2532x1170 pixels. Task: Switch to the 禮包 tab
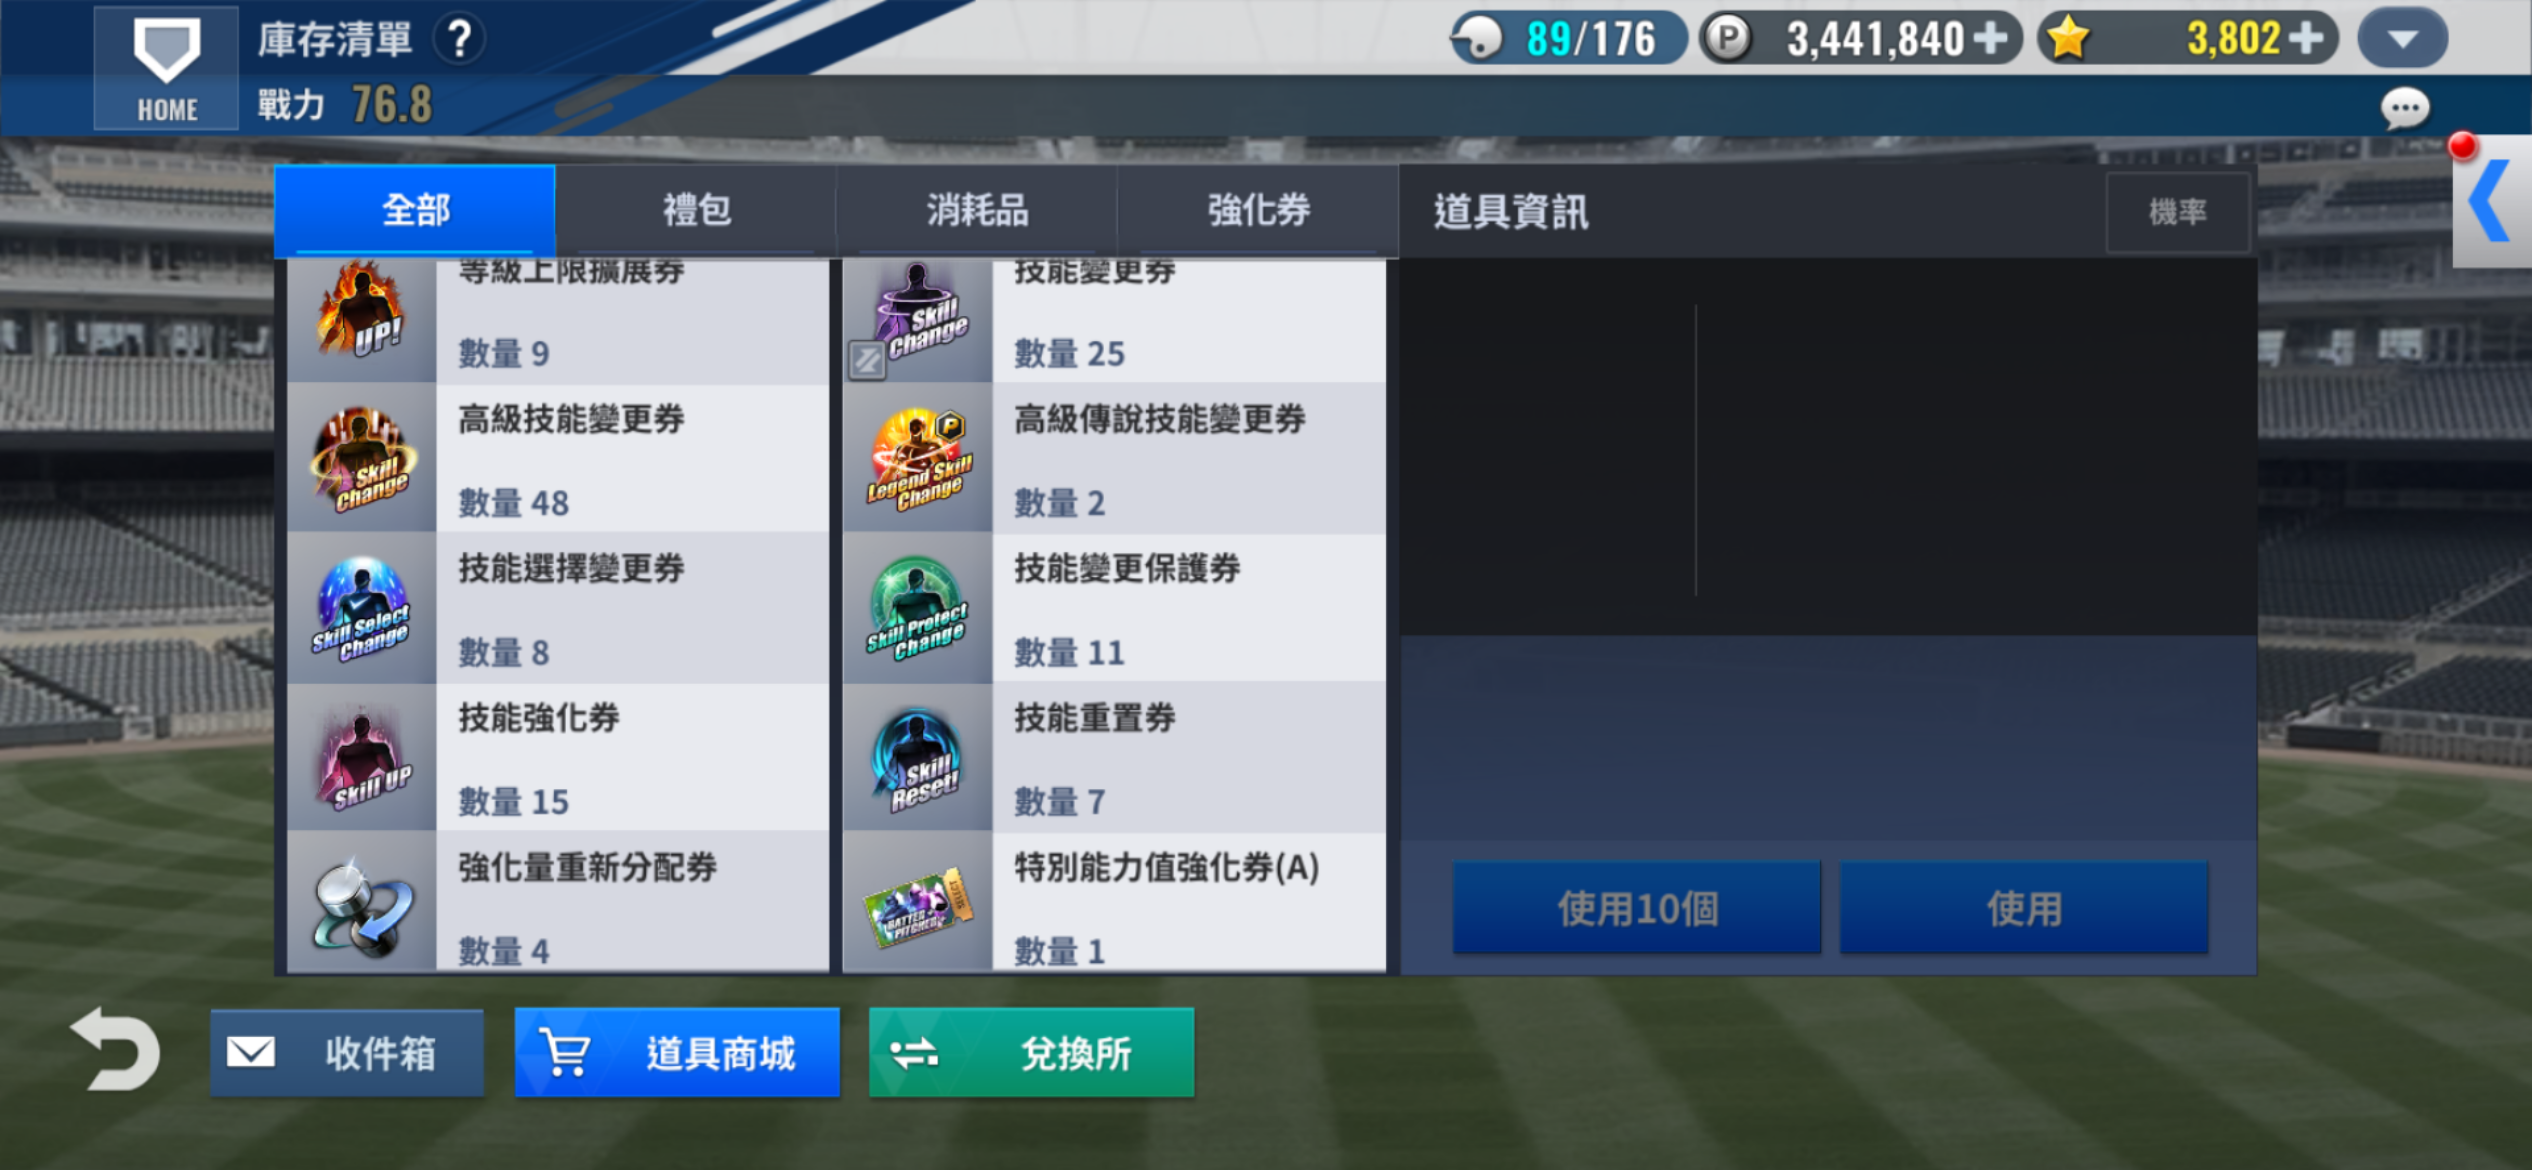(696, 210)
